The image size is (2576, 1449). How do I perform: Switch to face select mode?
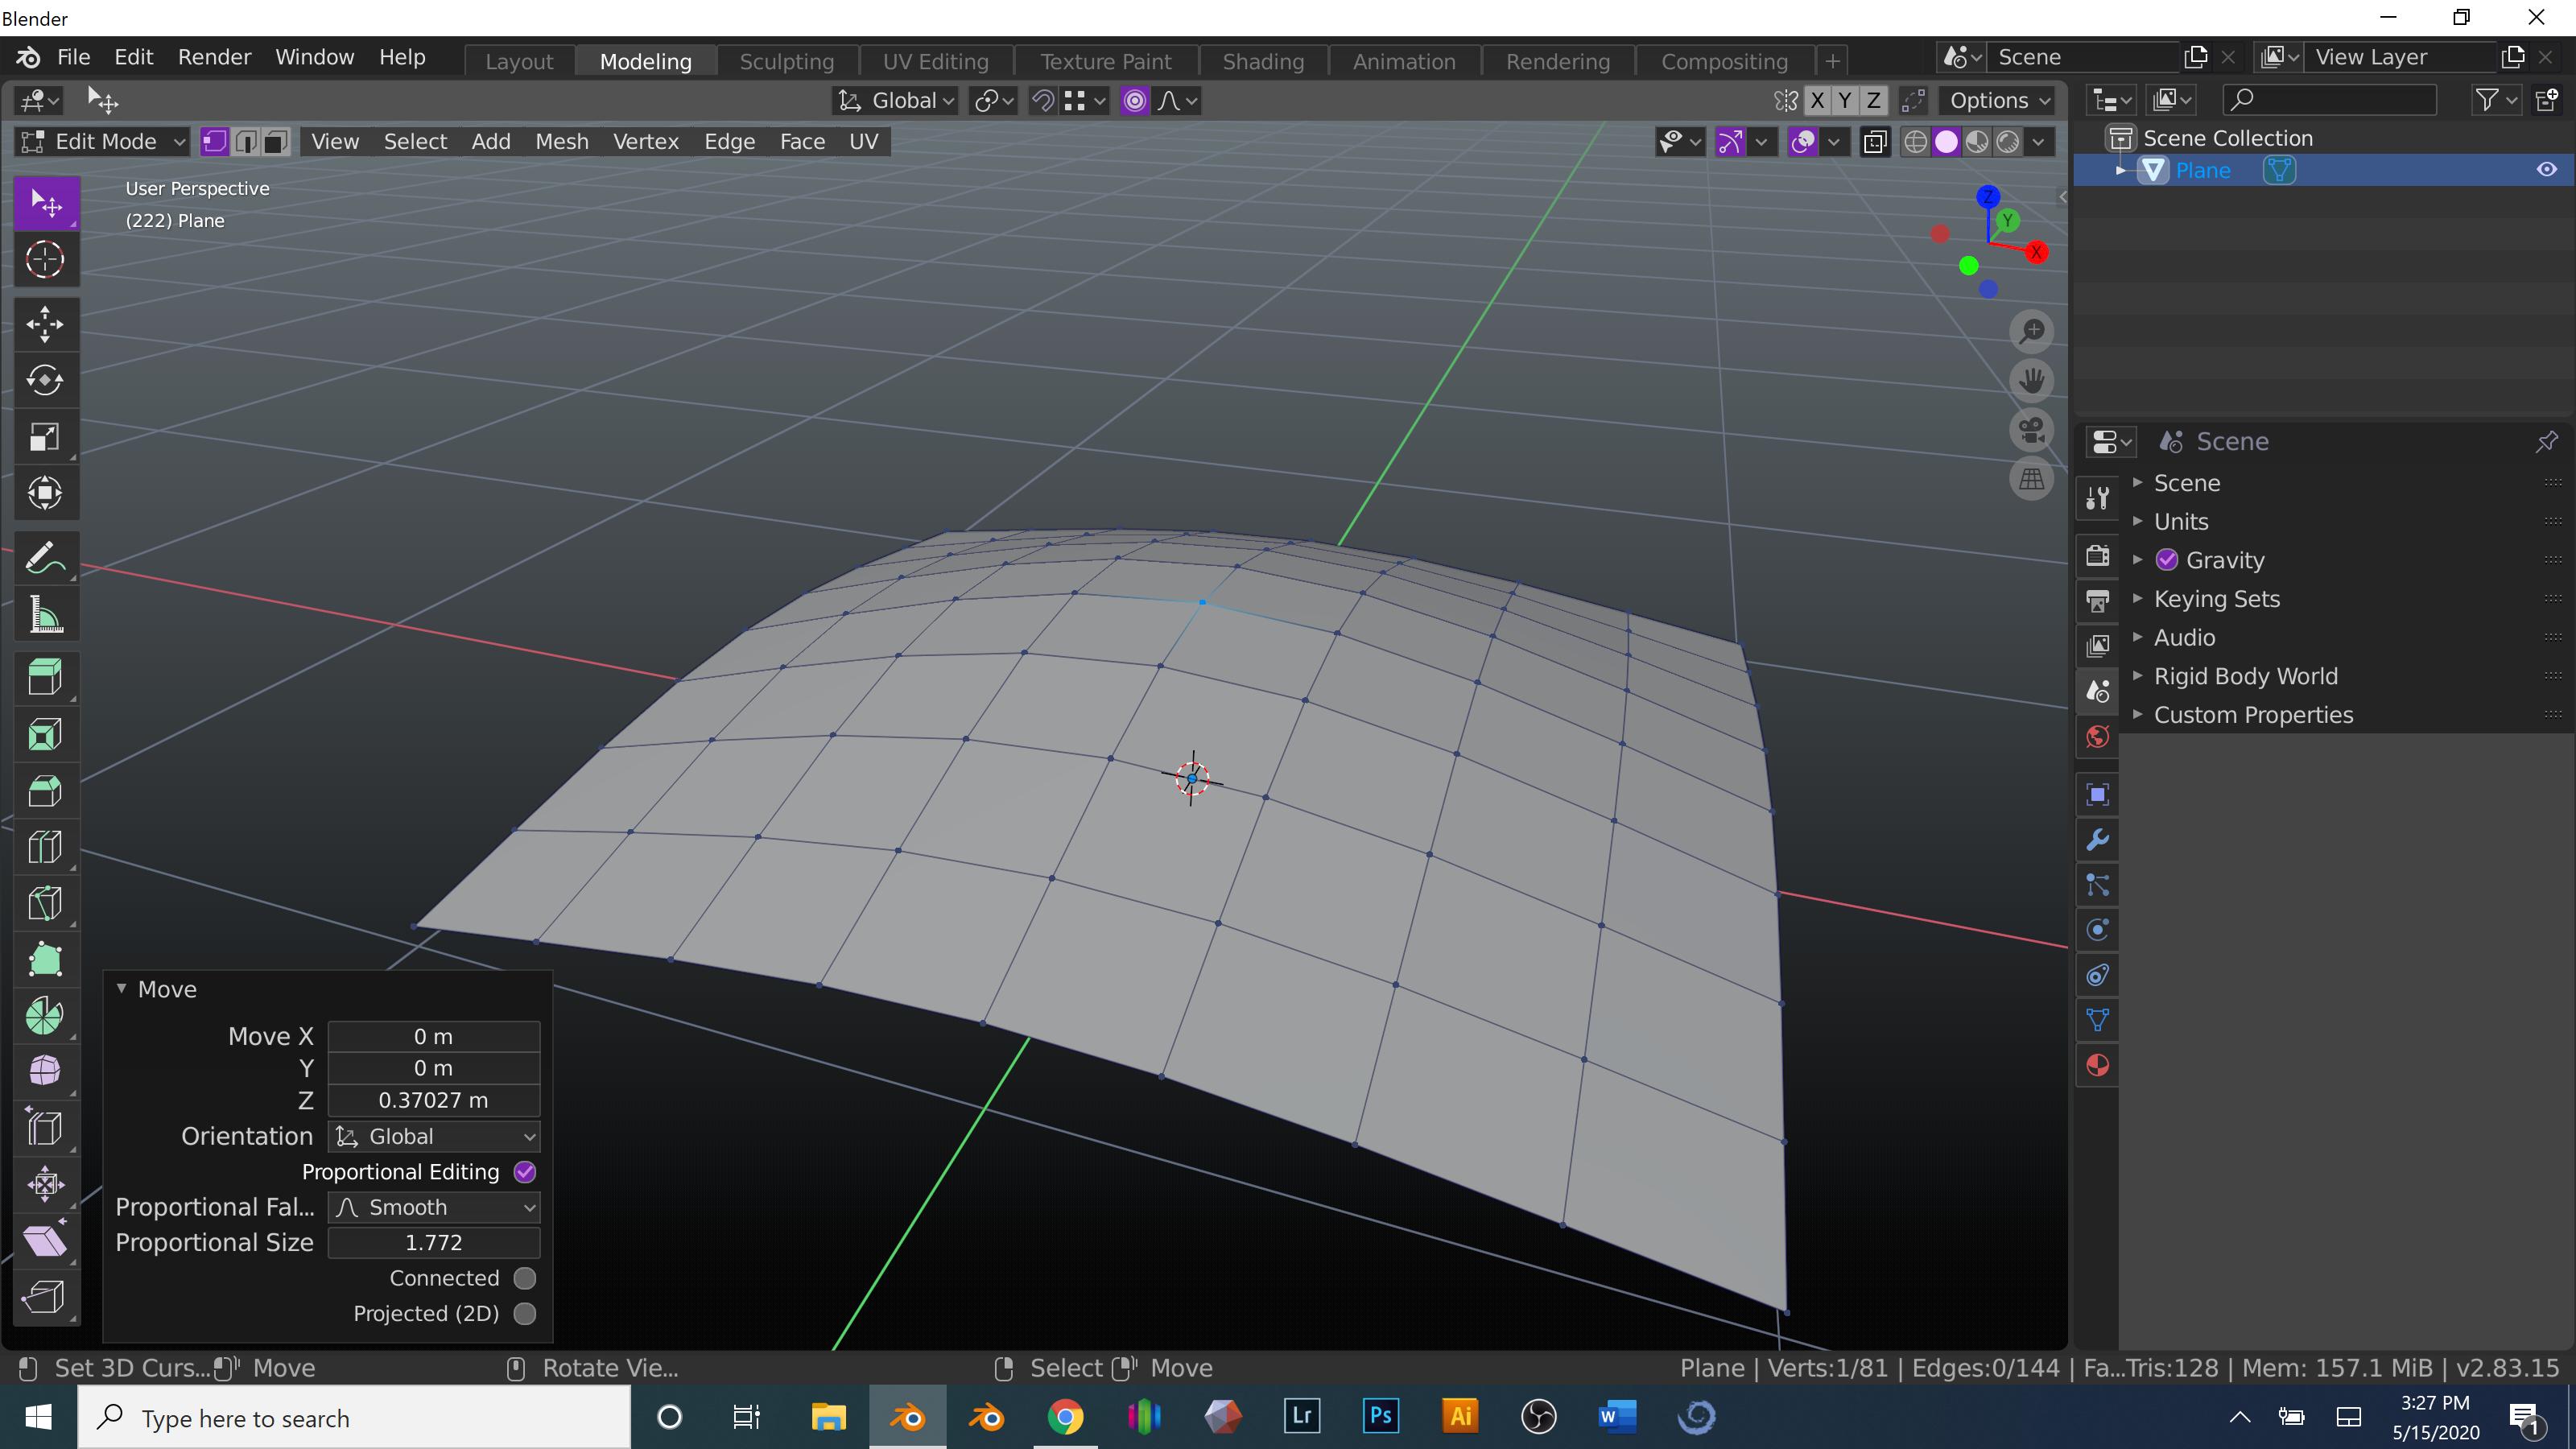pyautogui.click(x=276, y=141)
